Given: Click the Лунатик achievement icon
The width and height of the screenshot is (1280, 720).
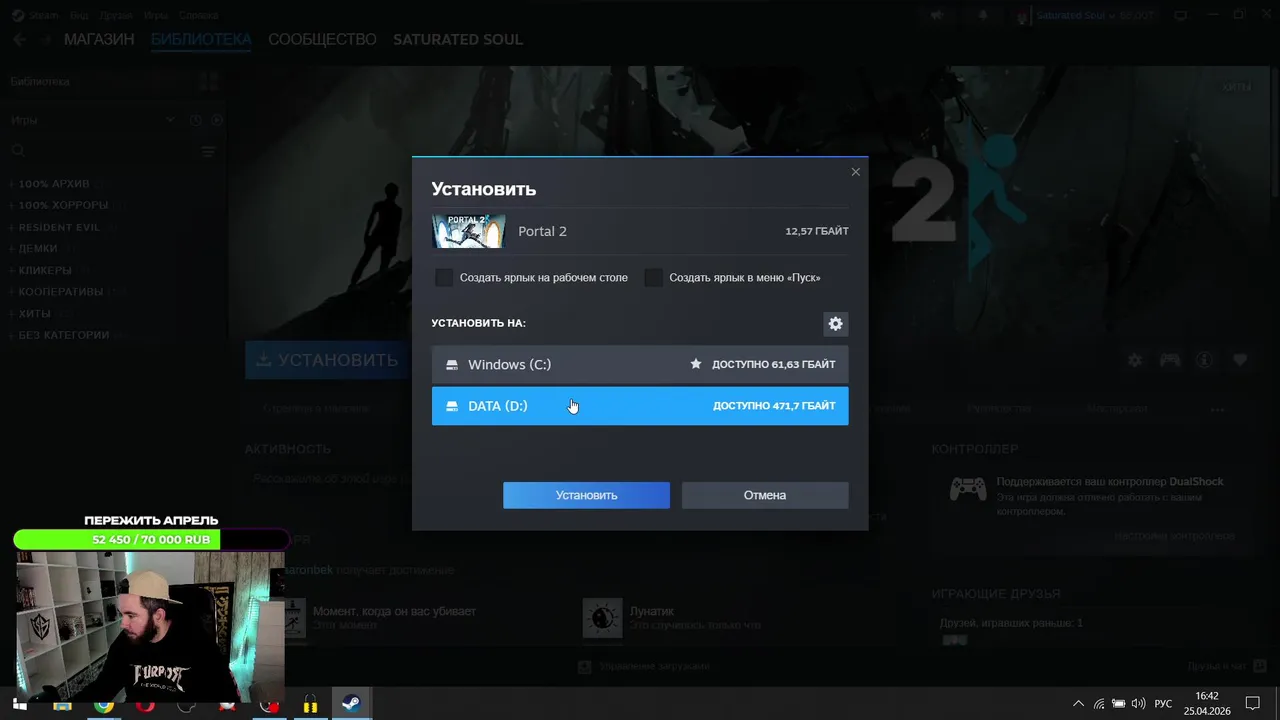Looking at the screenshot, I should [602, 618].
